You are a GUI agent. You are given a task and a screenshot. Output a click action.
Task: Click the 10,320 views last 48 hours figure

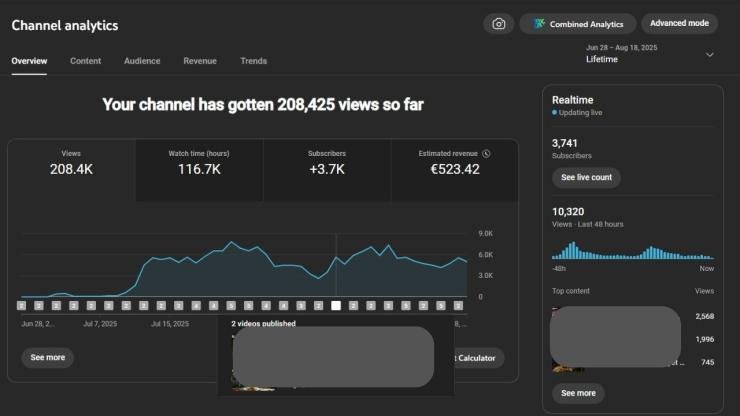pos(568,212)
